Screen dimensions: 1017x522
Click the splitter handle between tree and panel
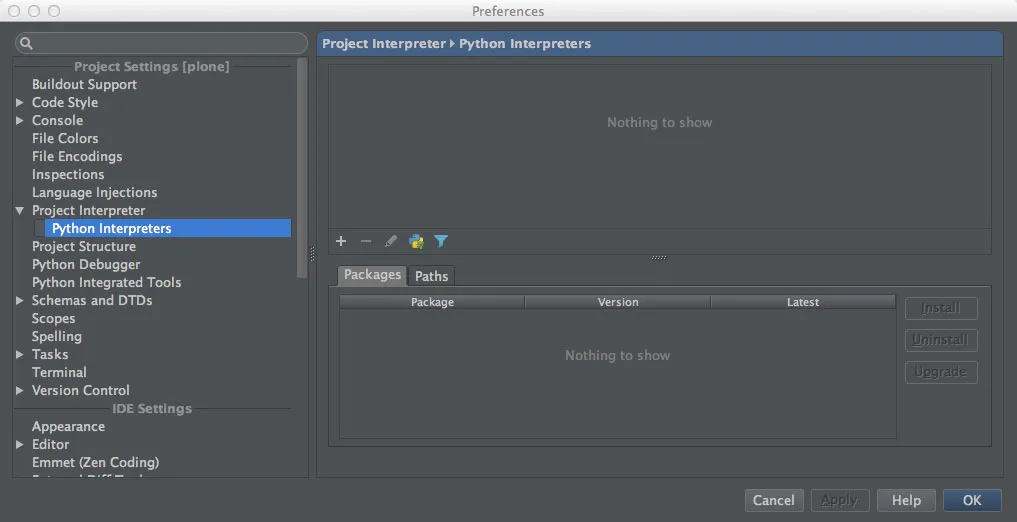pyautogui.click(x=312, y=254)
